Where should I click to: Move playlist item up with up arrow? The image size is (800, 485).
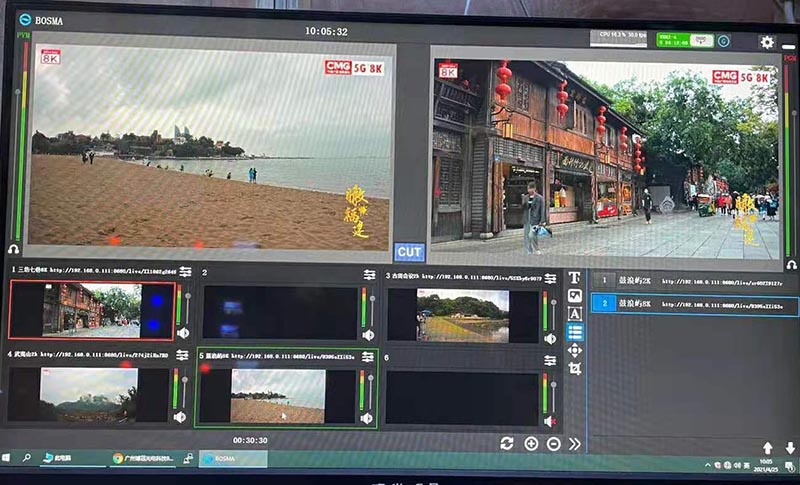767,448
